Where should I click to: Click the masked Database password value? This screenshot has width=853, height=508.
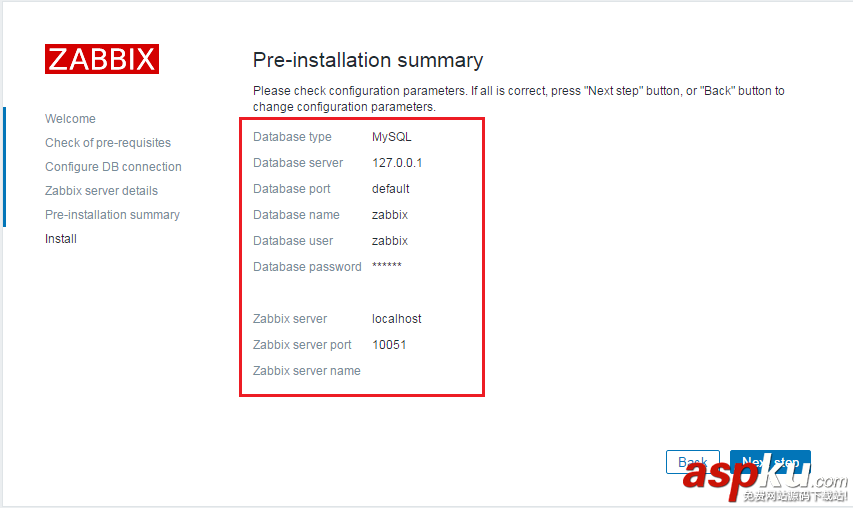[387, 267]
